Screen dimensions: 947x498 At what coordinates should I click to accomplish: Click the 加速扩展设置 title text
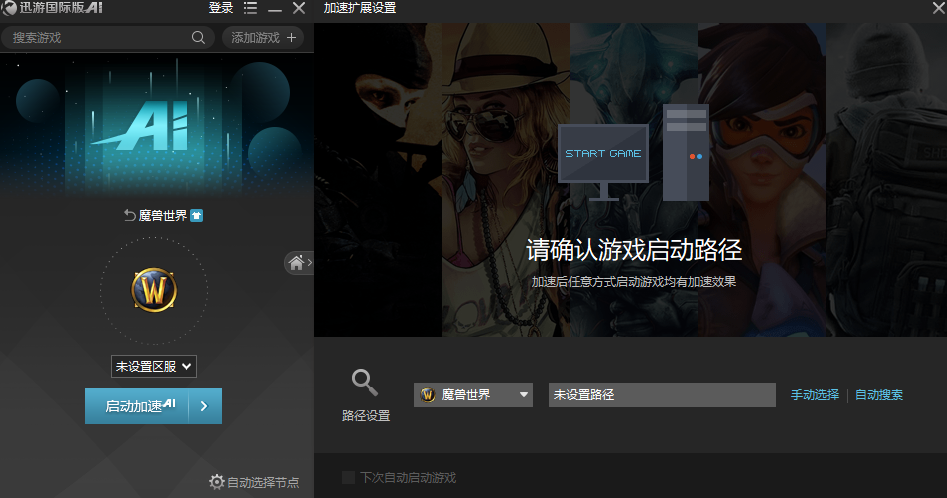[x=360, y=8]
